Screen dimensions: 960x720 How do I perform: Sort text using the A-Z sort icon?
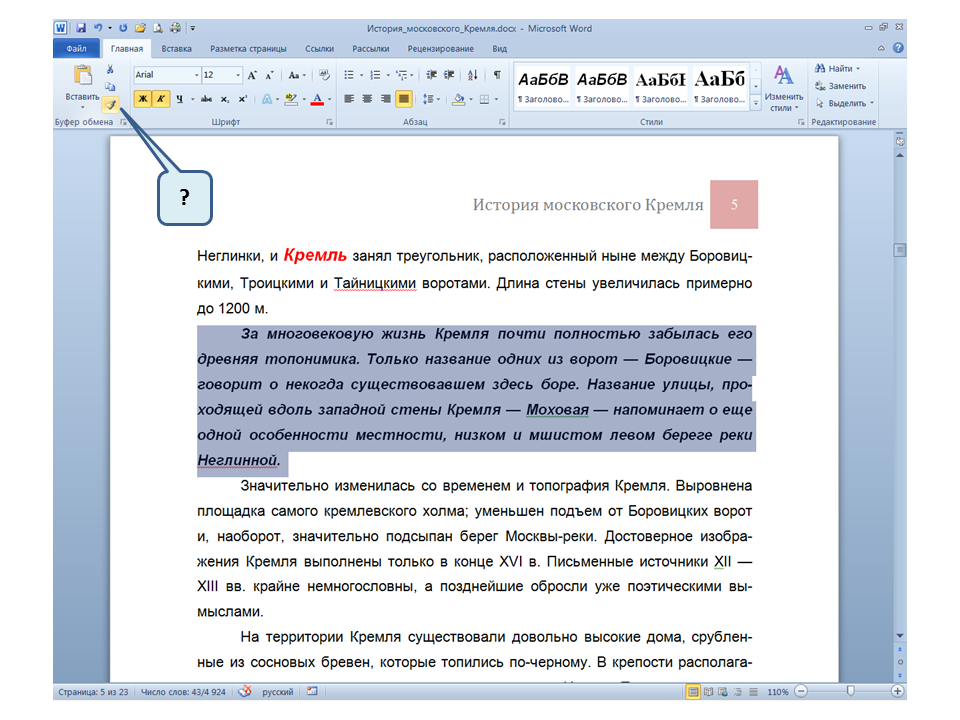coord(471,75)
